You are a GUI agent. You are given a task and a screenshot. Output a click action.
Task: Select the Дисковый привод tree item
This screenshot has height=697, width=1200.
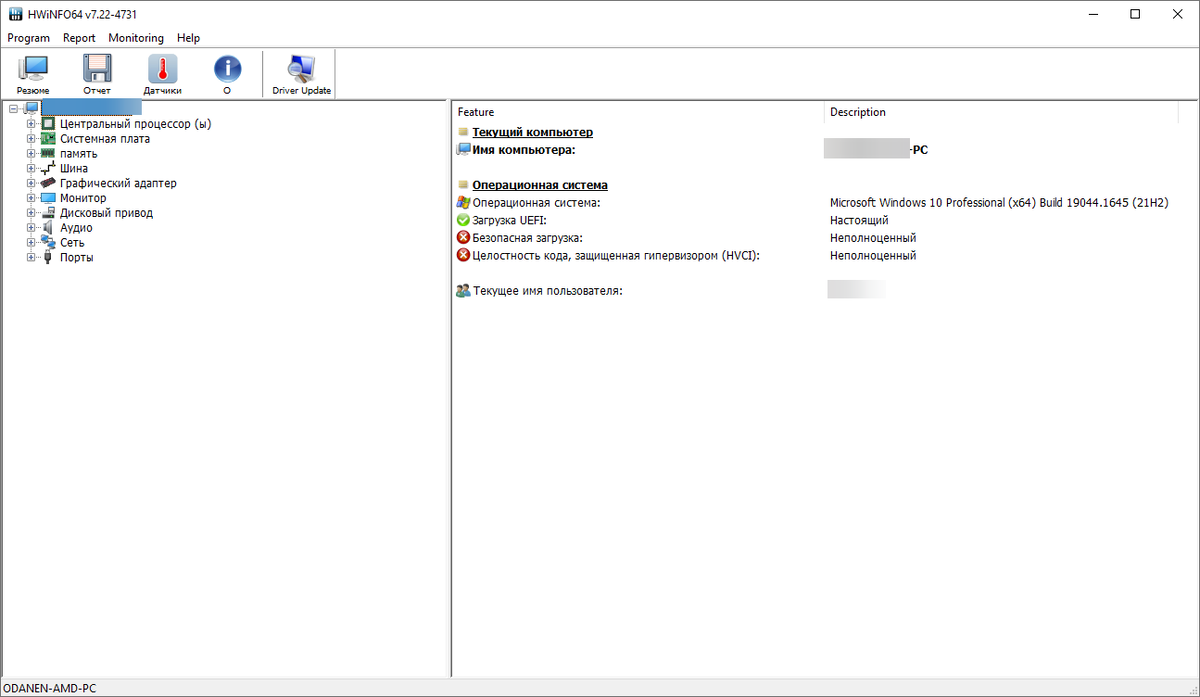106,213
